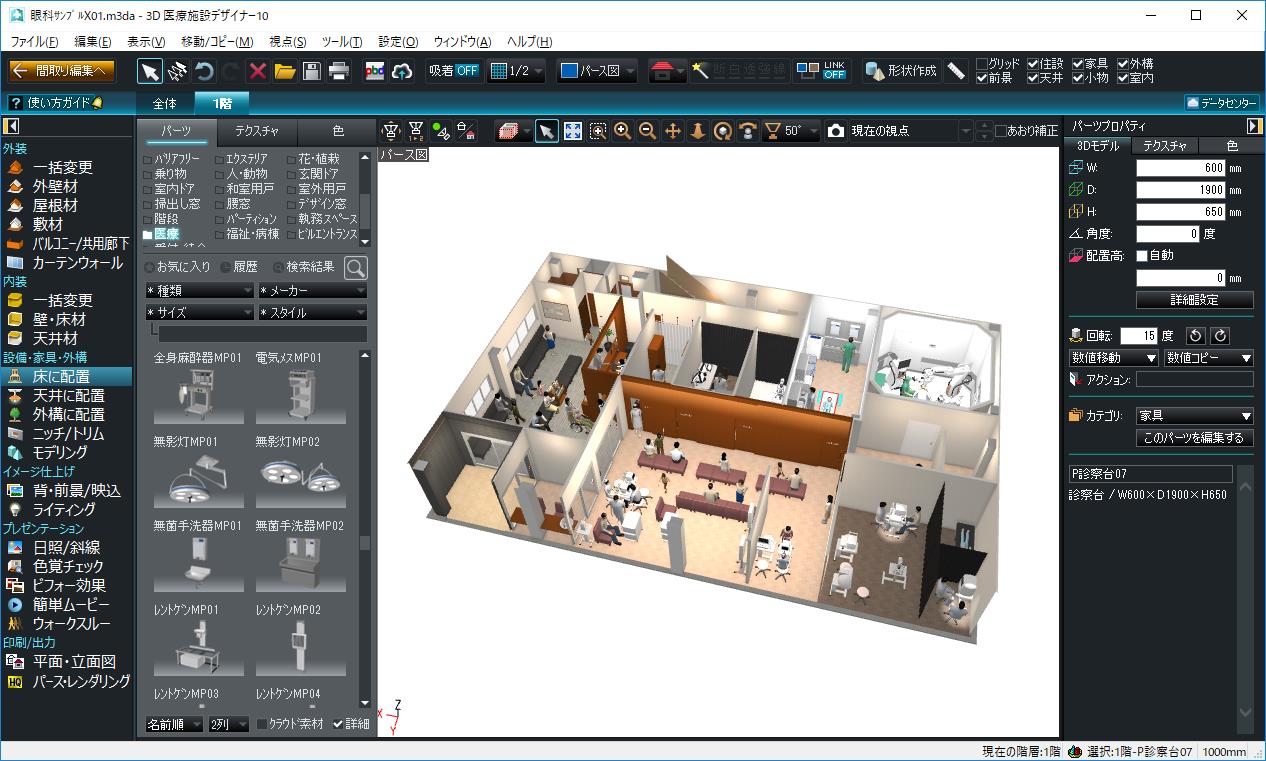Switch to the テクスチャ tab in parts panel

coord(257,131)
